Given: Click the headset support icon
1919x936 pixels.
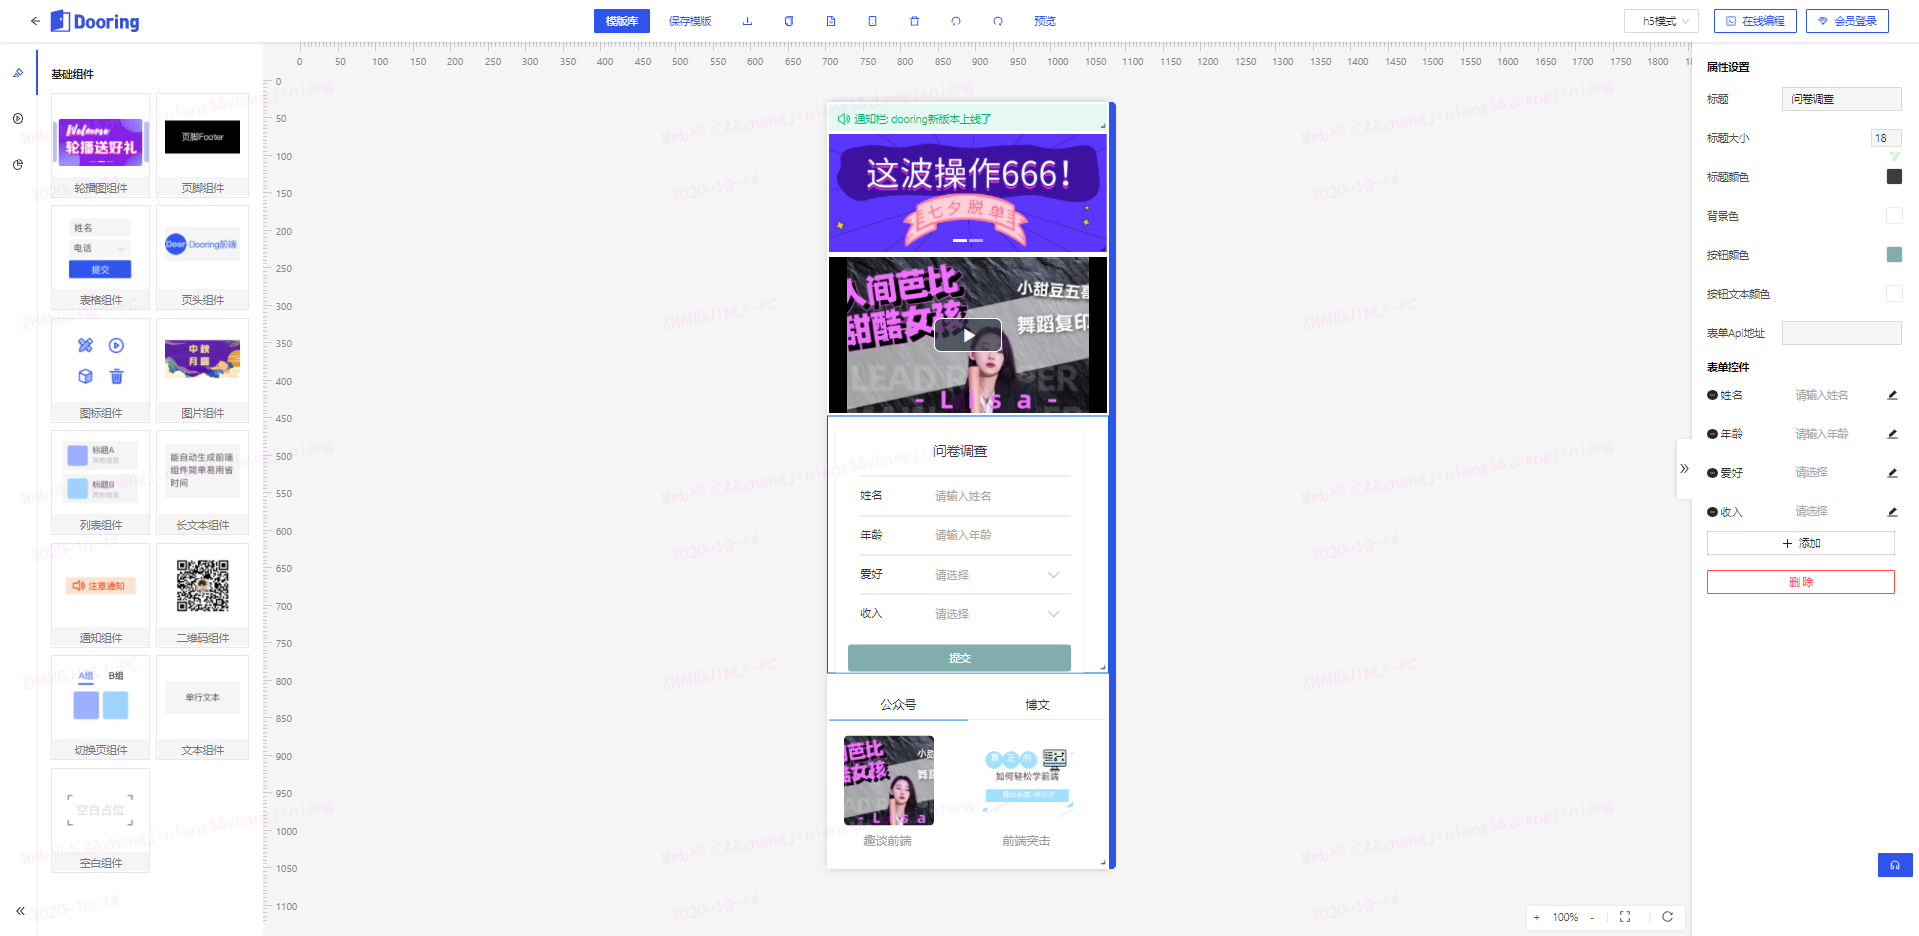Looking at the screenshot, I should click(x=1894, y=865).
